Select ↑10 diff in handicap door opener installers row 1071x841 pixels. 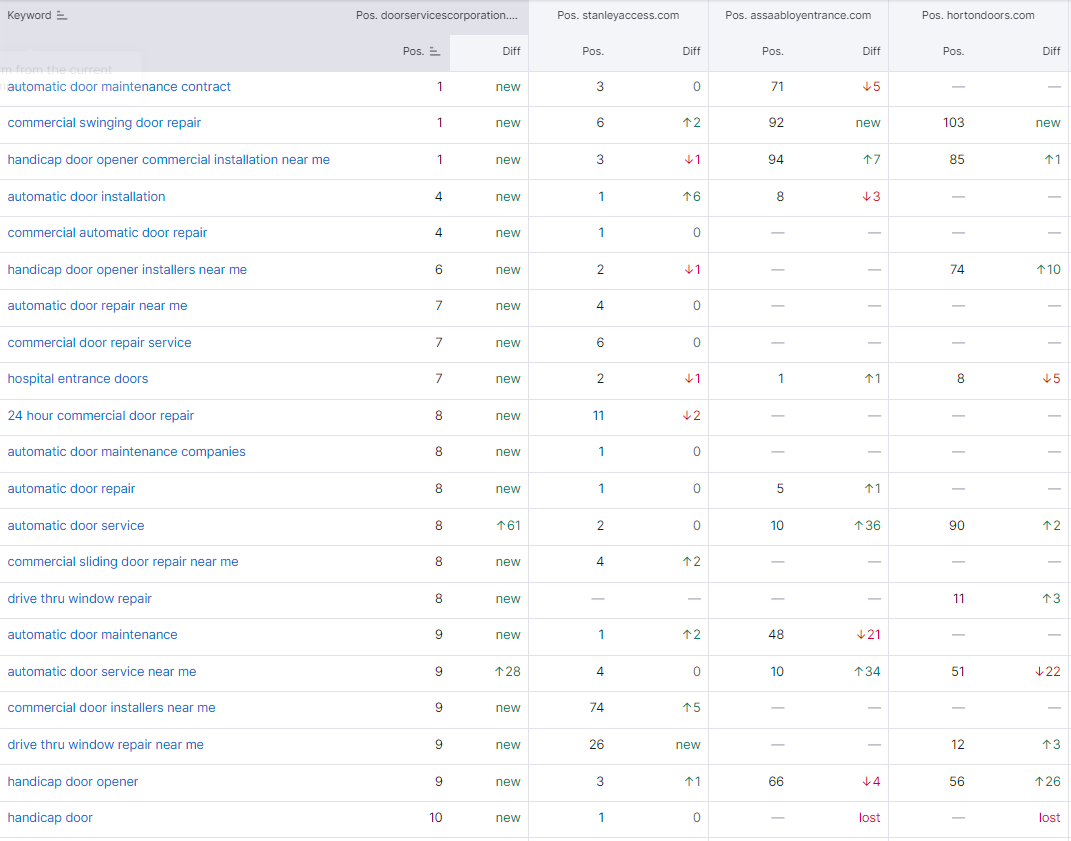[1048, 270]
